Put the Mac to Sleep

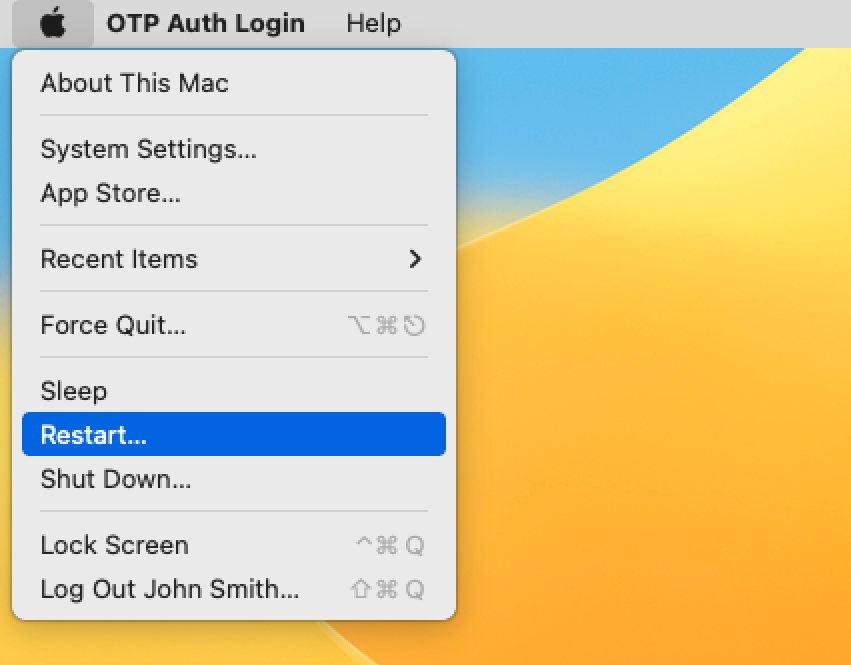click(x=73, y=391)
